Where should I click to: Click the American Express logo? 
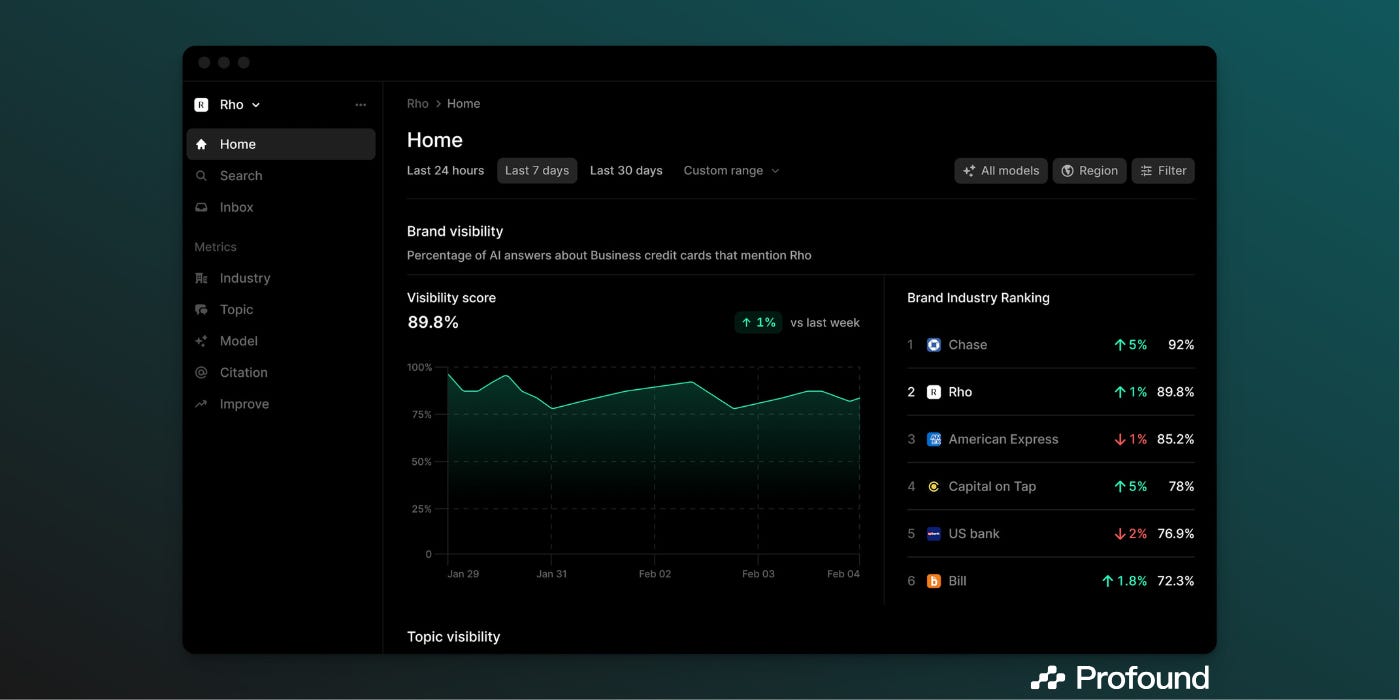click(934, 439)
